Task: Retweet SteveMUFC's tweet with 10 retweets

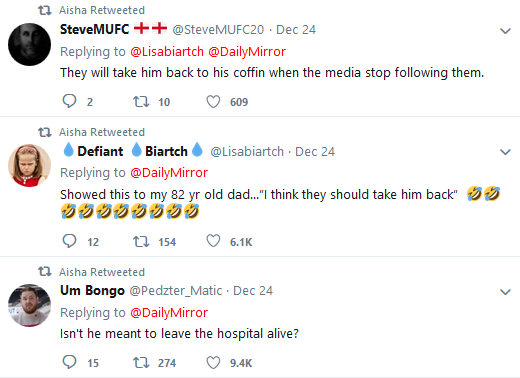Action: click(x=141, y=101)
